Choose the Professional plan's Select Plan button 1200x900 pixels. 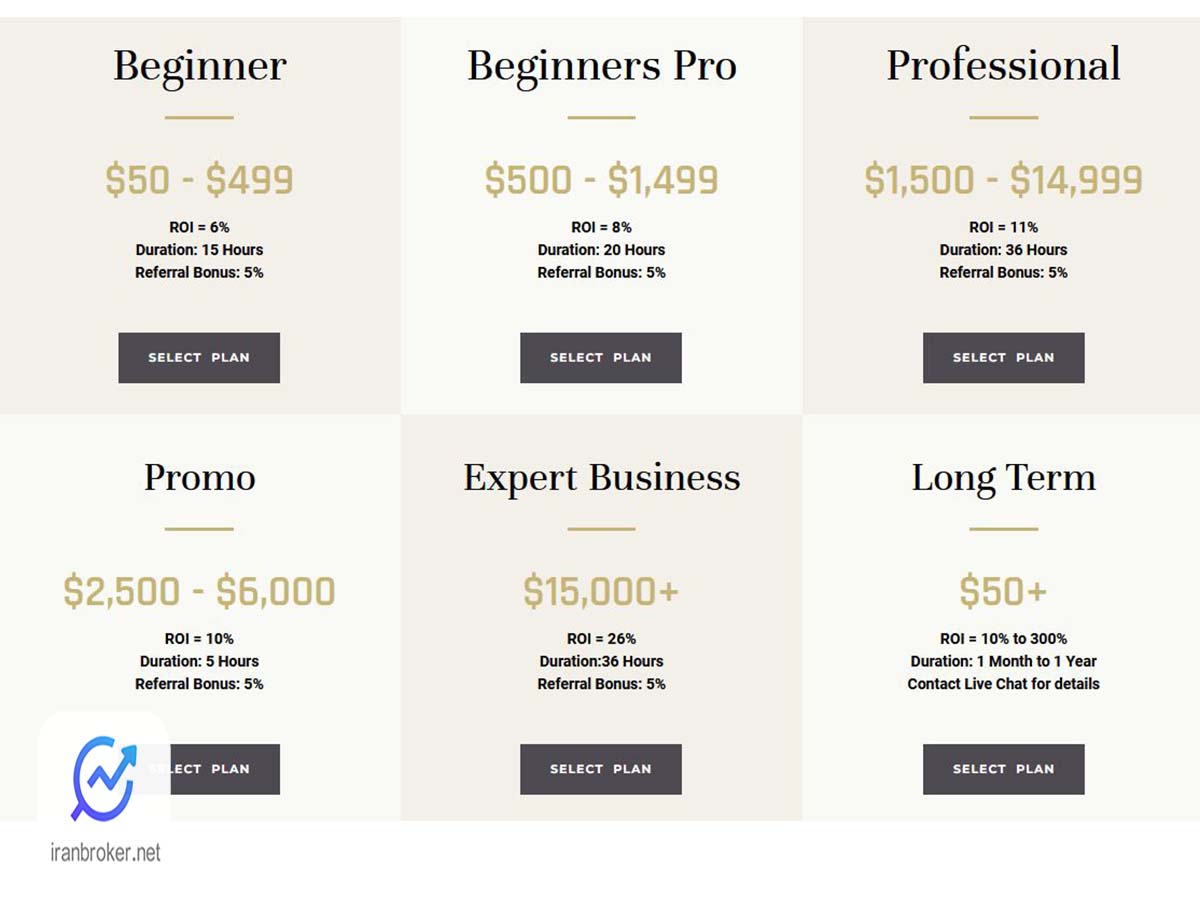pos(1003,358)
